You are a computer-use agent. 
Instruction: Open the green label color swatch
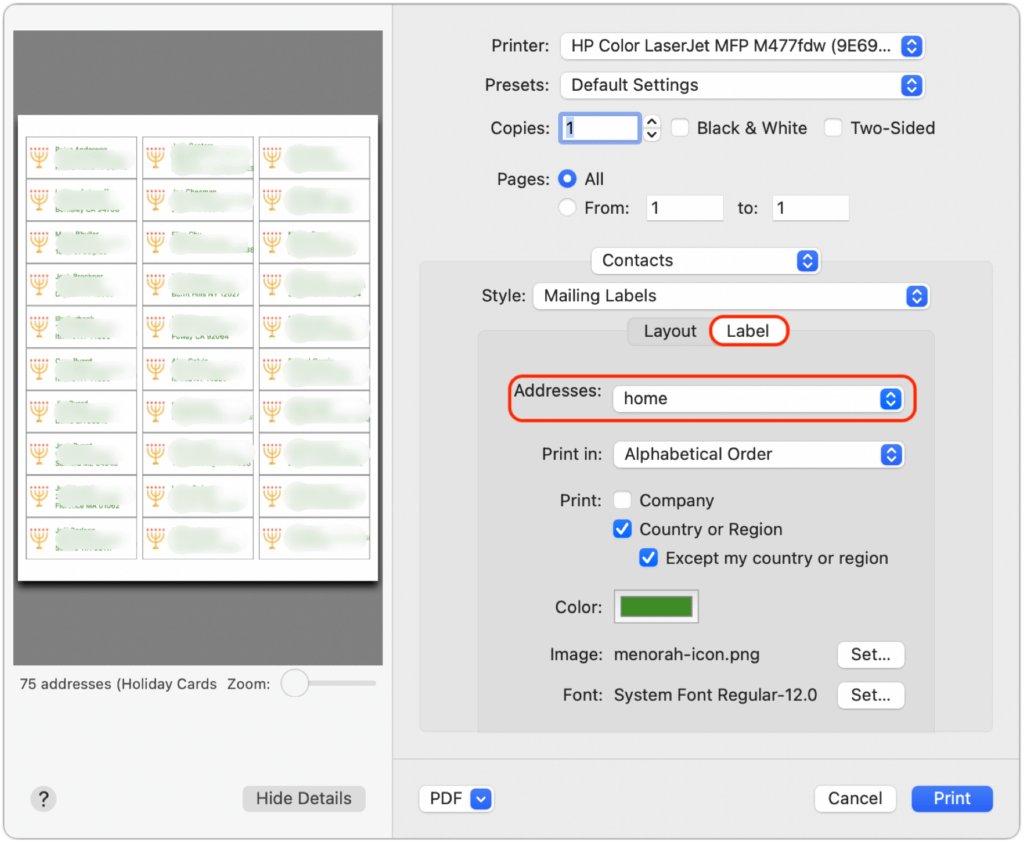(656, 607)
